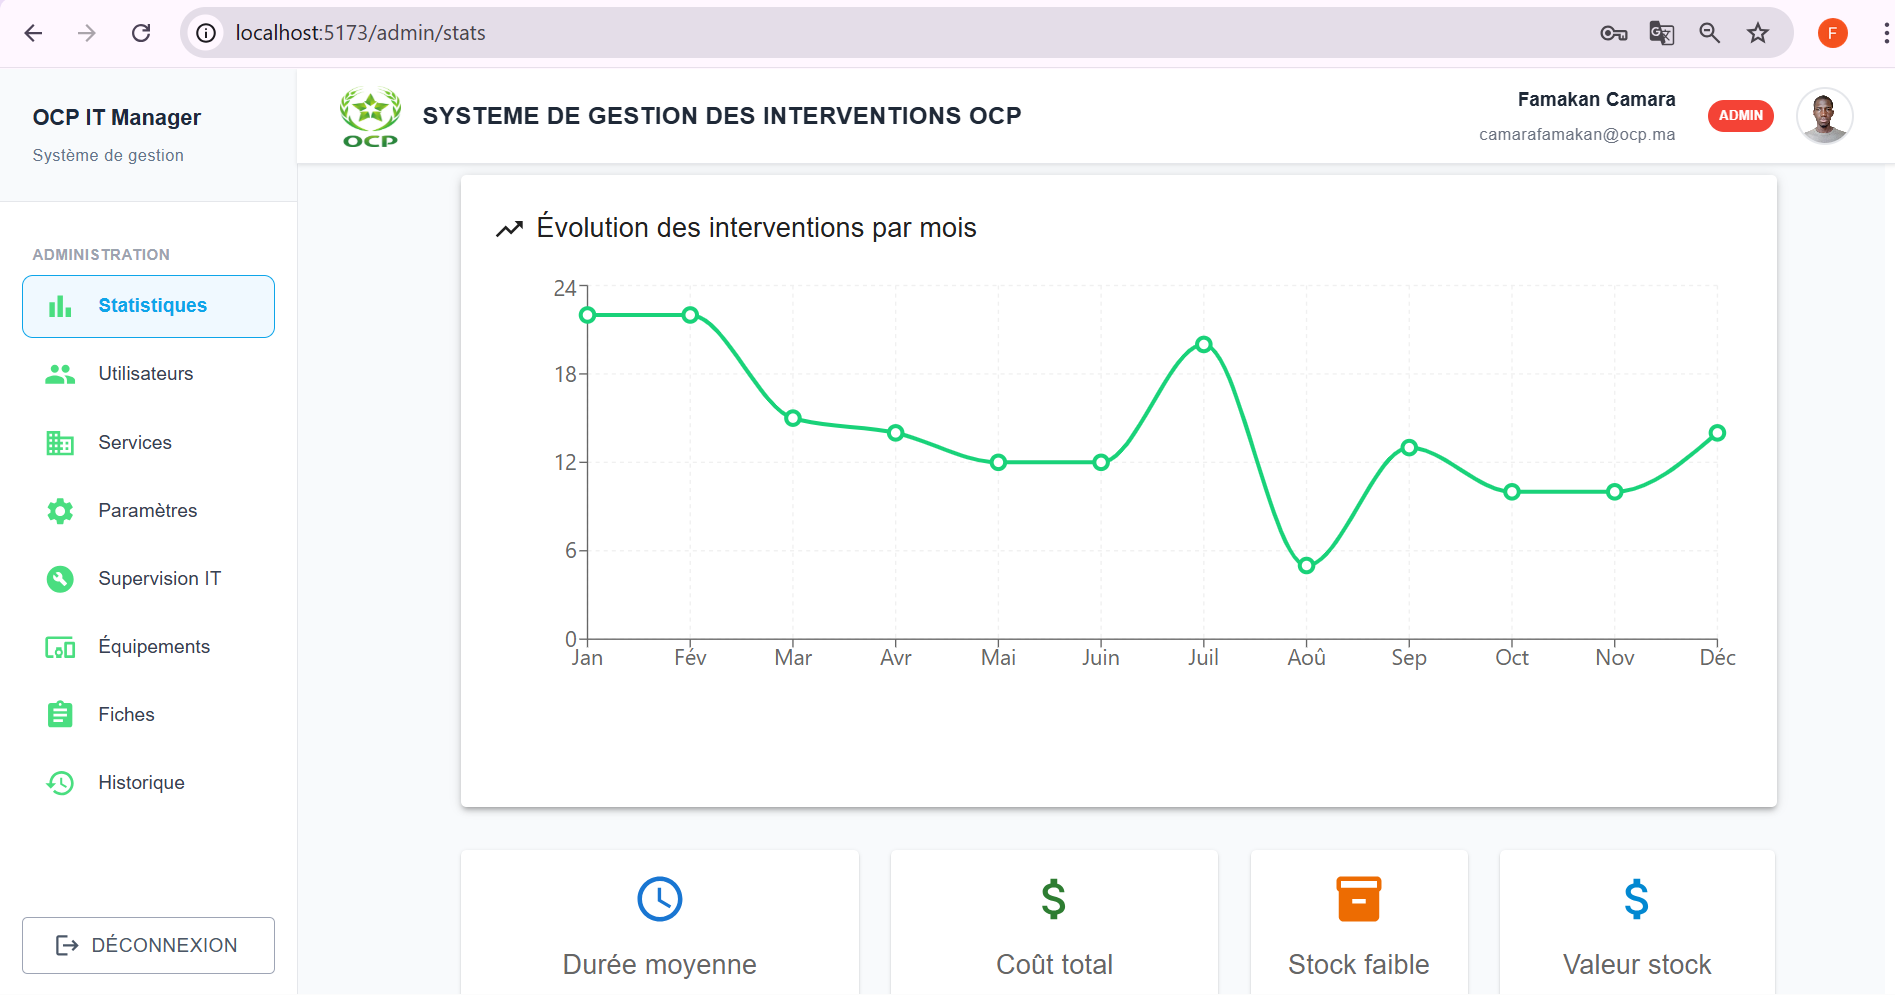This screenshot has width=1895, height=995.
Task: Click the Juil data point on chart
Action: click(1204, 345)
